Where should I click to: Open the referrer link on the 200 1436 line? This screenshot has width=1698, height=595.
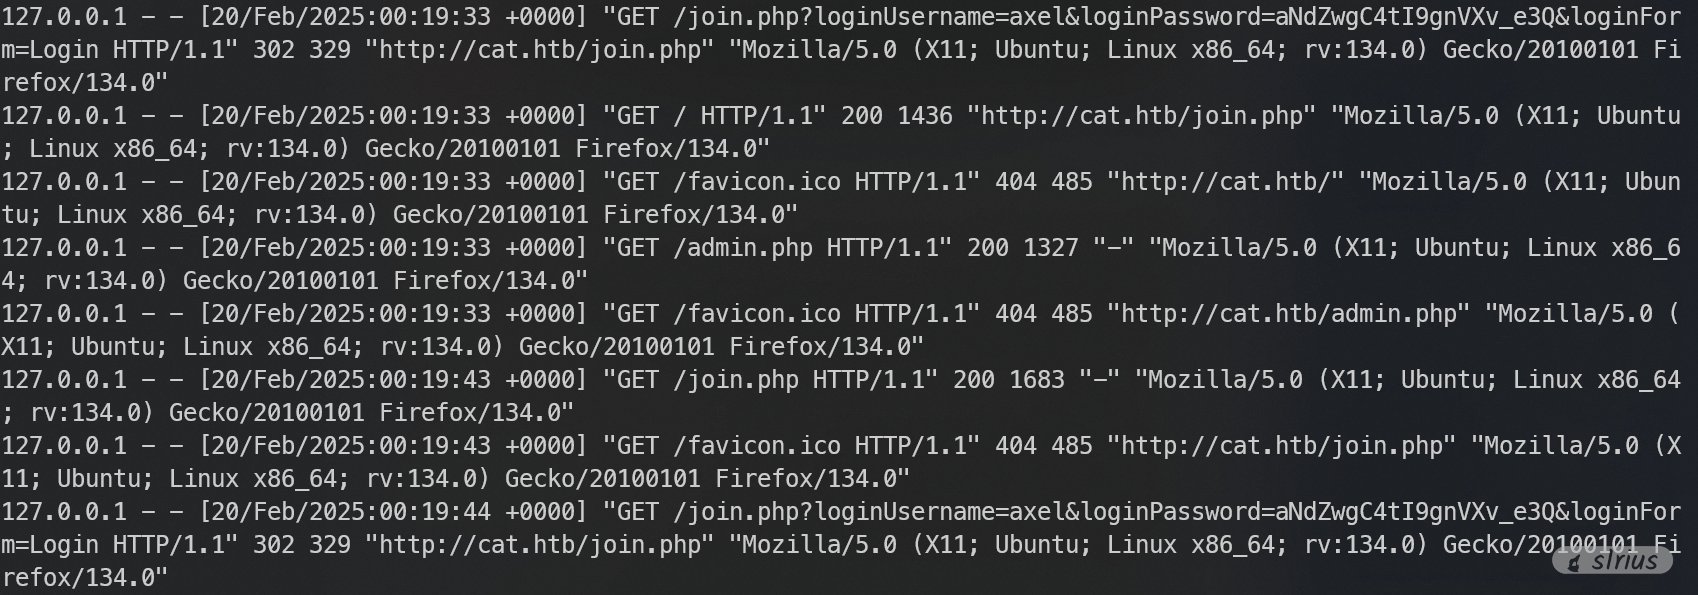pos(1140,116)
